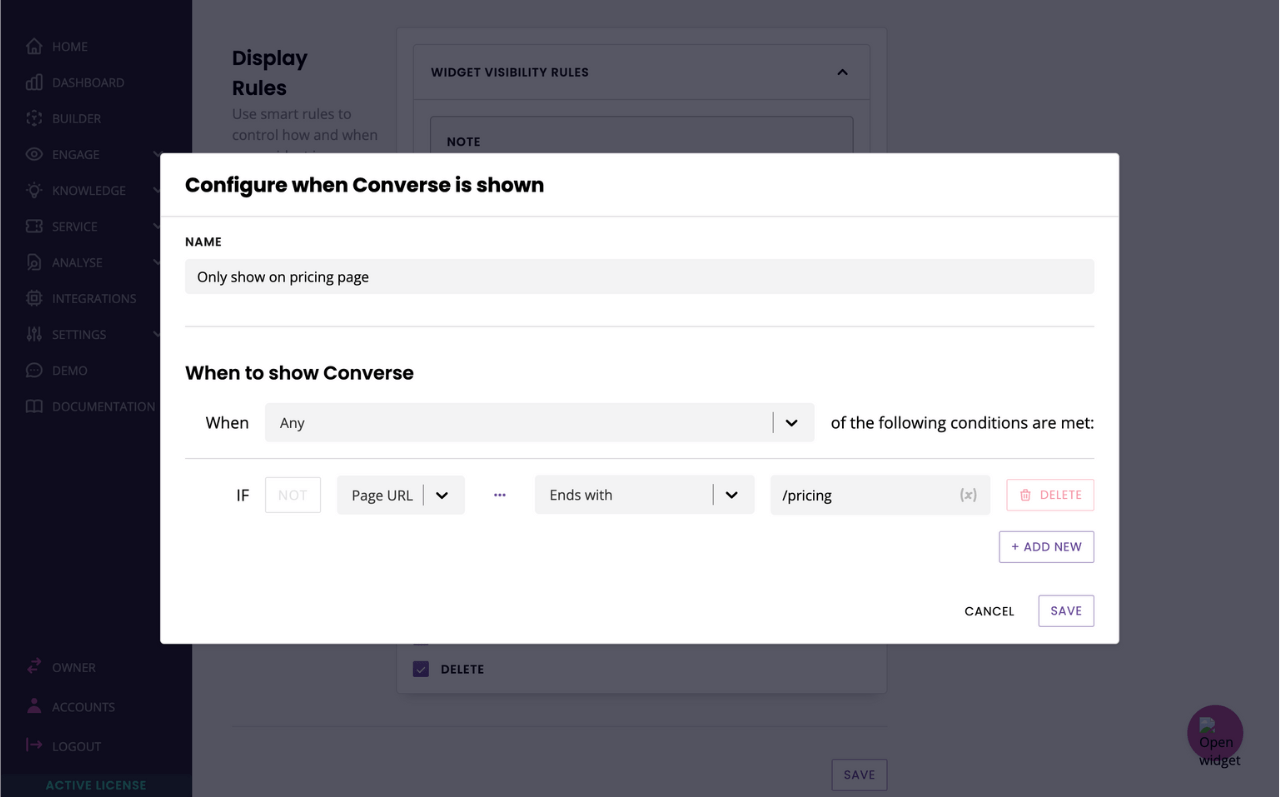
Task: Click the Documentation book icon
Action: coord(34,406)
